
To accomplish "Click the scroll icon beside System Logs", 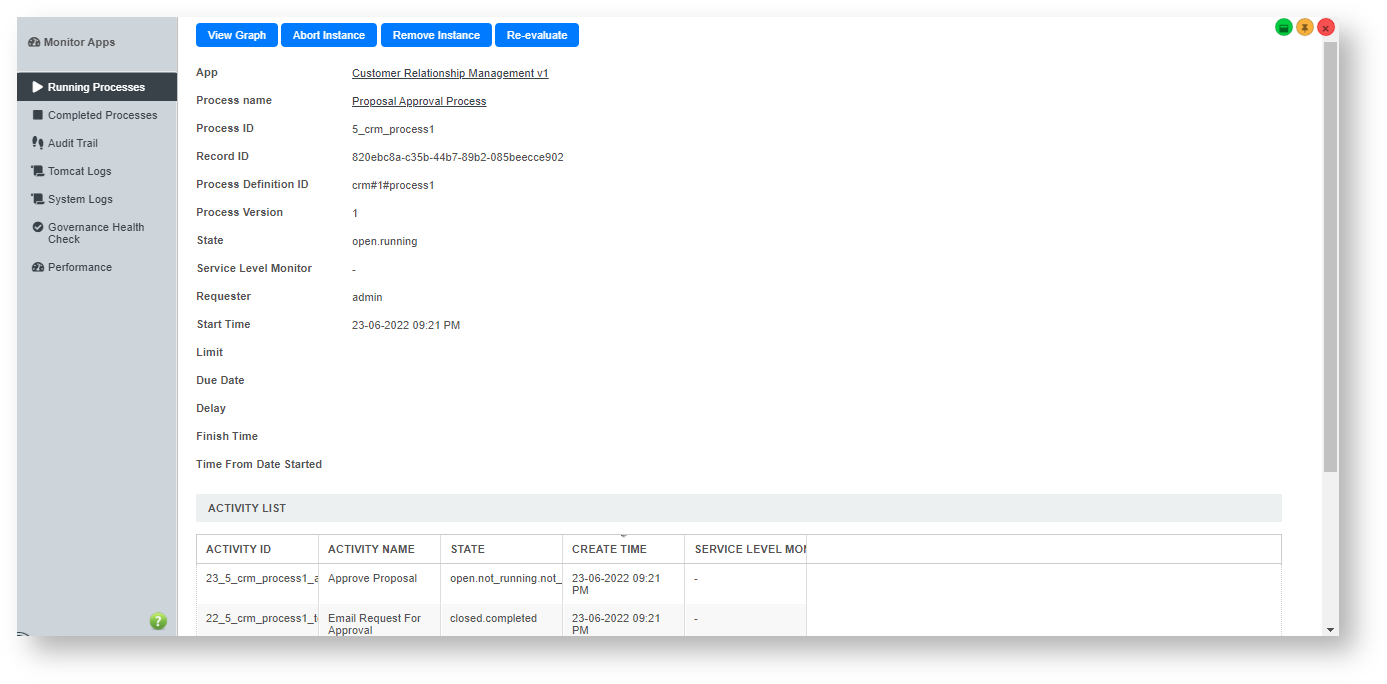I will 38,199.
